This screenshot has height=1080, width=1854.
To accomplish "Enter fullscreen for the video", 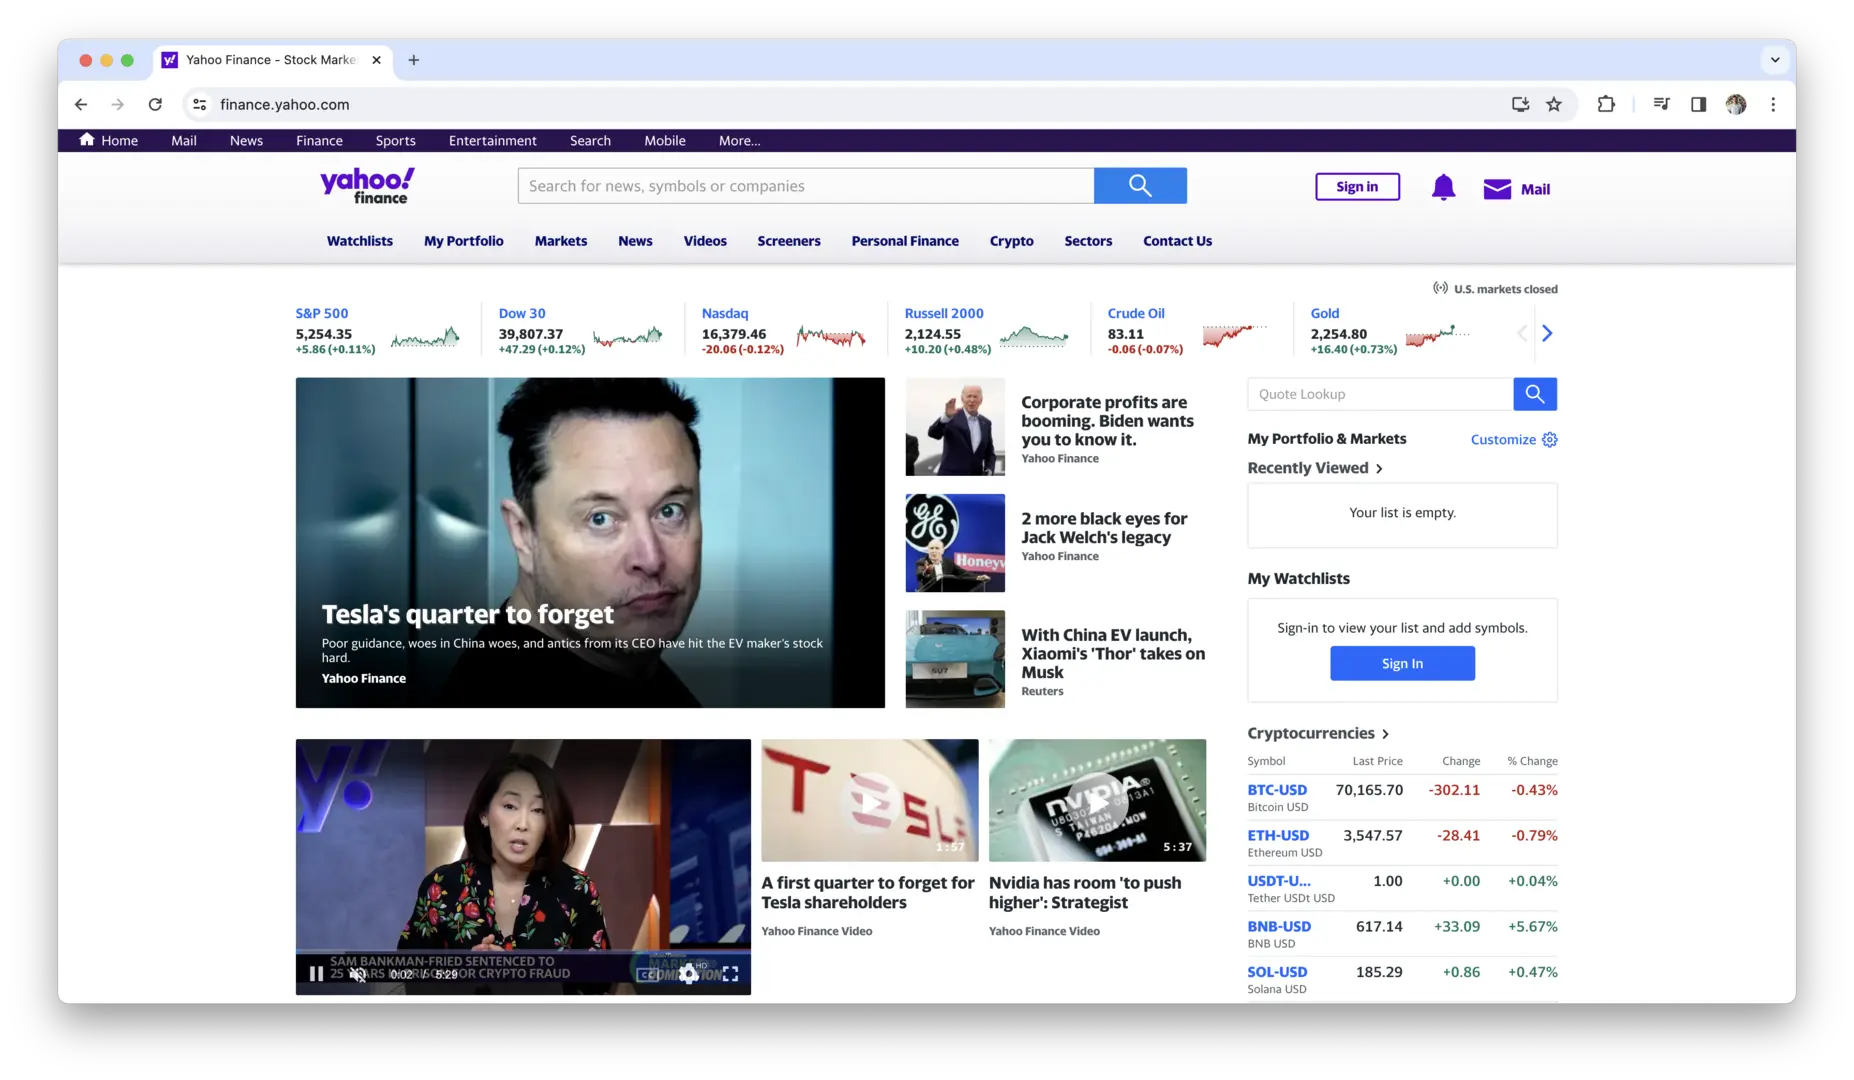I will [x=731, y=974].
